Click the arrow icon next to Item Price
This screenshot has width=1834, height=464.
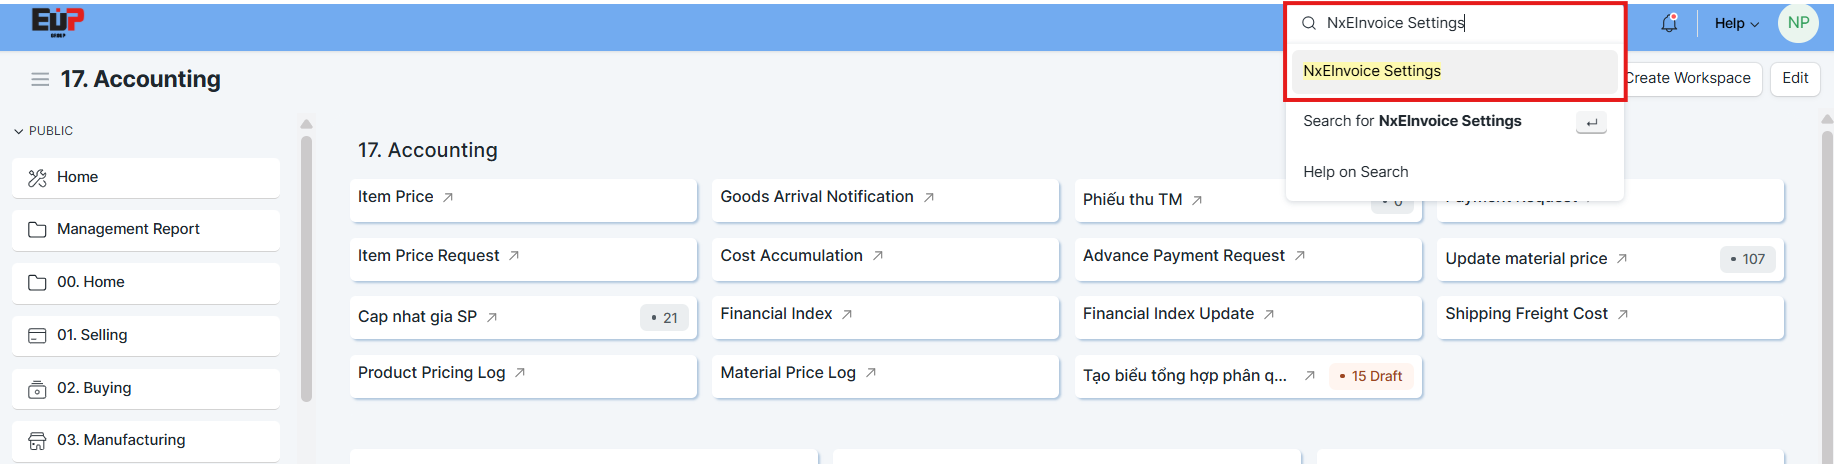pyautogui.click(x=448, y=197)
